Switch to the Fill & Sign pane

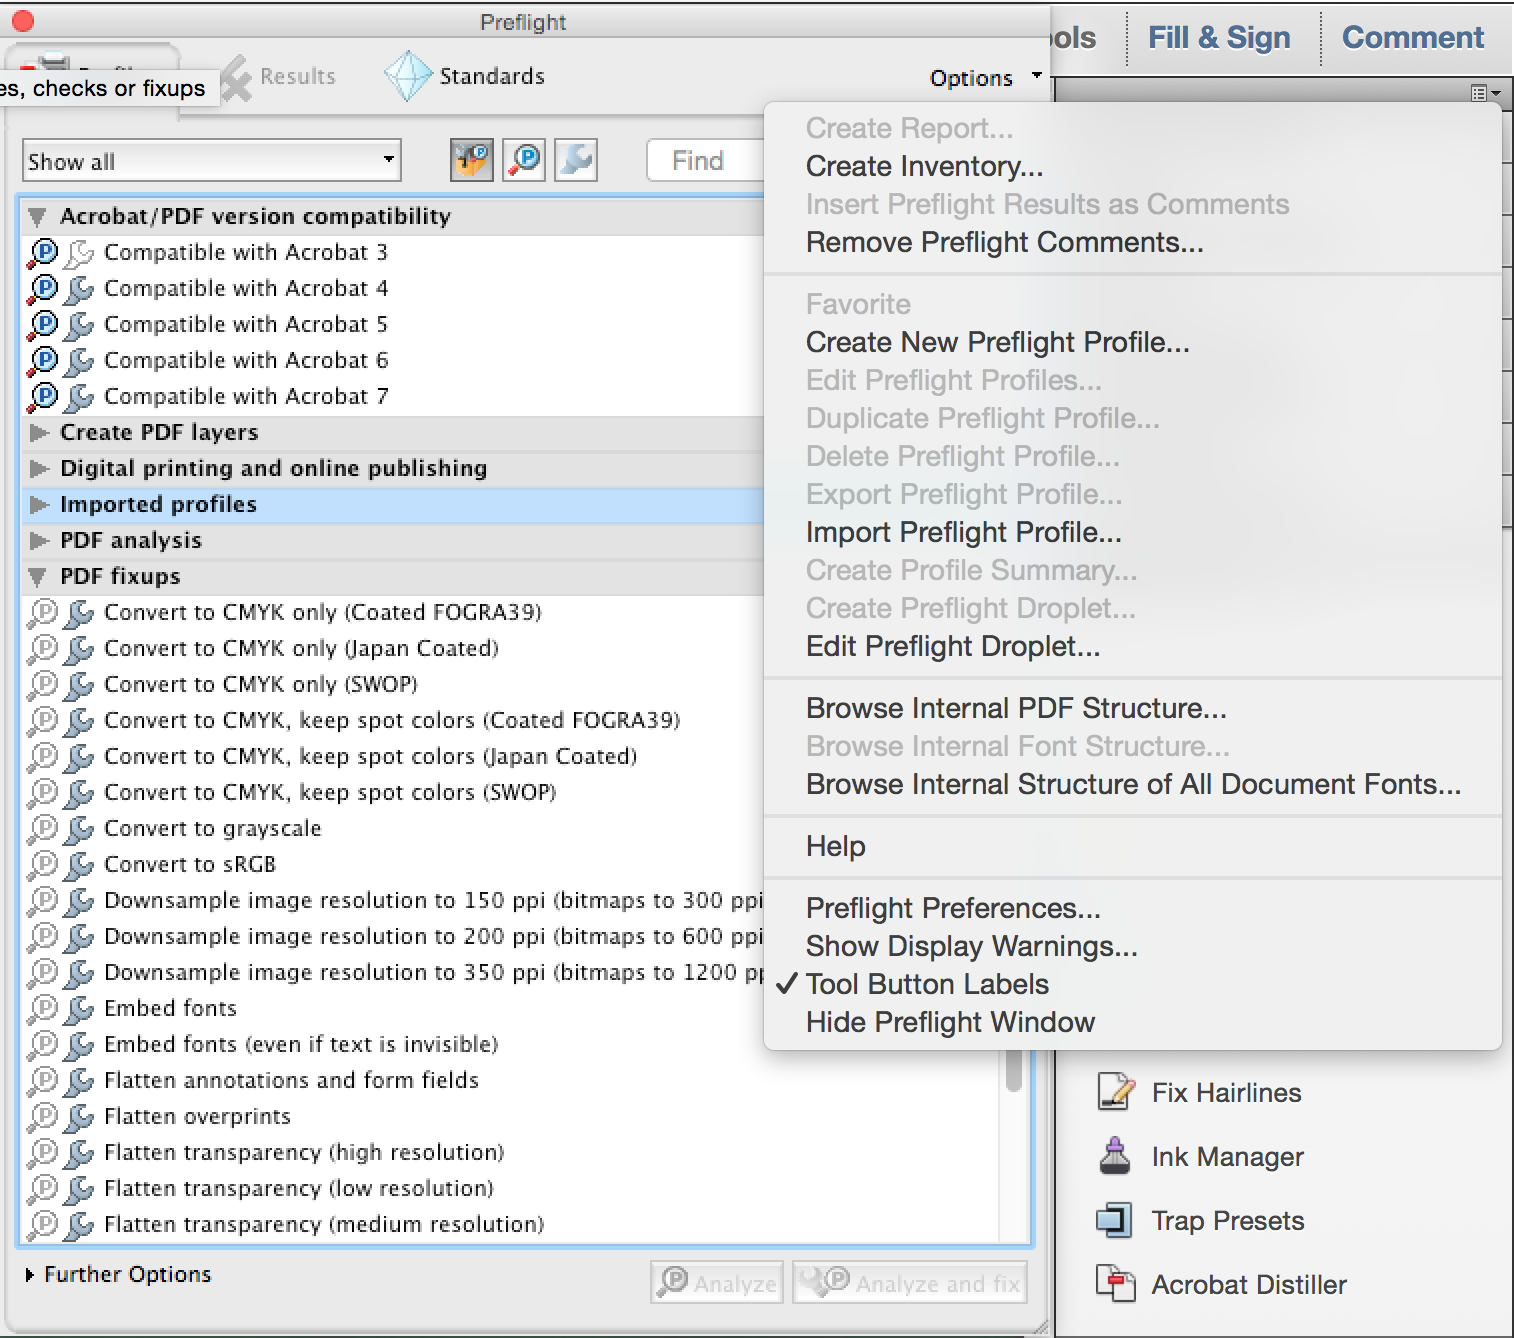click(x=1219, y=38)
